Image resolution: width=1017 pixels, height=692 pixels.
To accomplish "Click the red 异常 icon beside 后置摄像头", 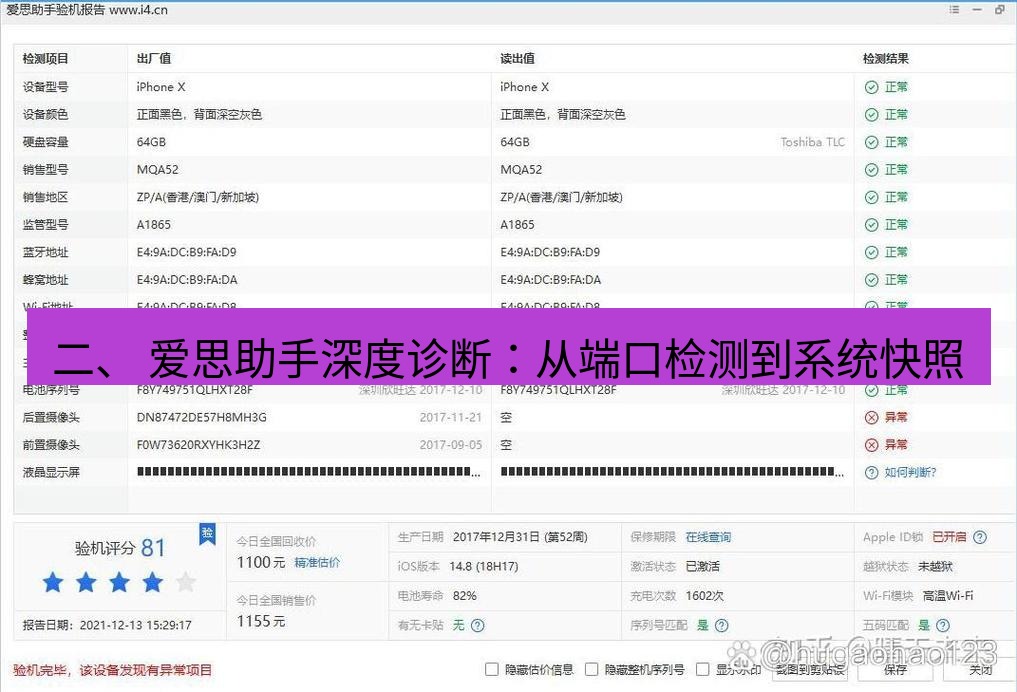I will (x=871, y=417).
